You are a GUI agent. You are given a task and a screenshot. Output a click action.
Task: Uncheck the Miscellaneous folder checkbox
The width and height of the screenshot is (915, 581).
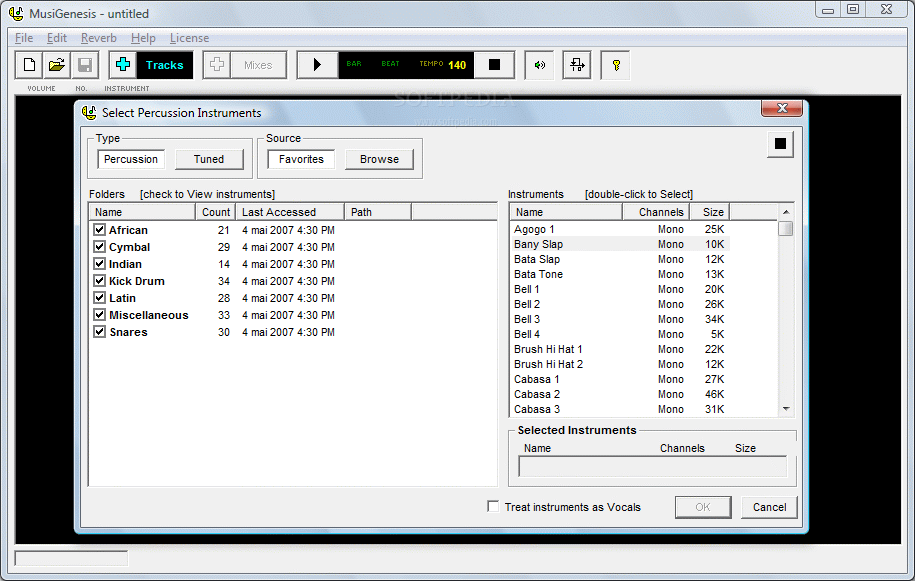point(99,314)
